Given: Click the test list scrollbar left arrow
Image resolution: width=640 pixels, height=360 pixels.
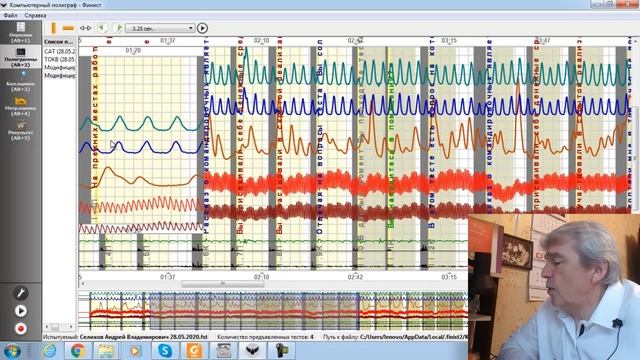Looking at the screenshot, I should coord(47,327).
